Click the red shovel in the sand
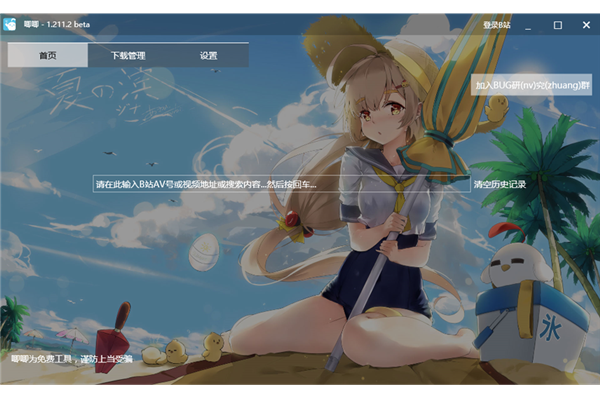Image resolution: width=600 pixels, height=398 pixels. pos(114,337)
